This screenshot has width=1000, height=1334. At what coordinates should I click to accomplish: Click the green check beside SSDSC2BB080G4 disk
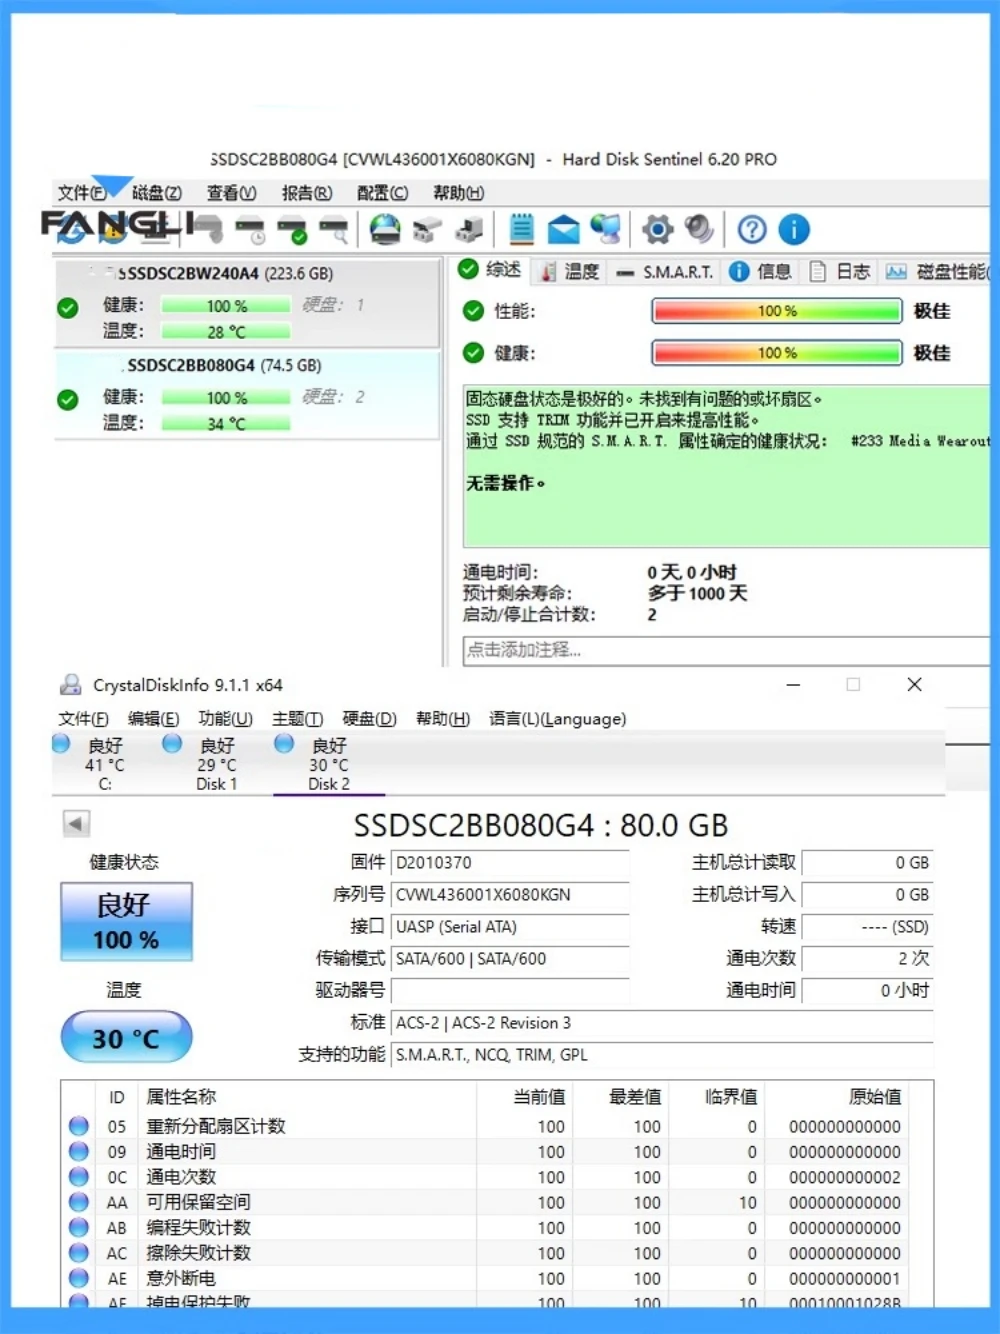pos(68,400)
